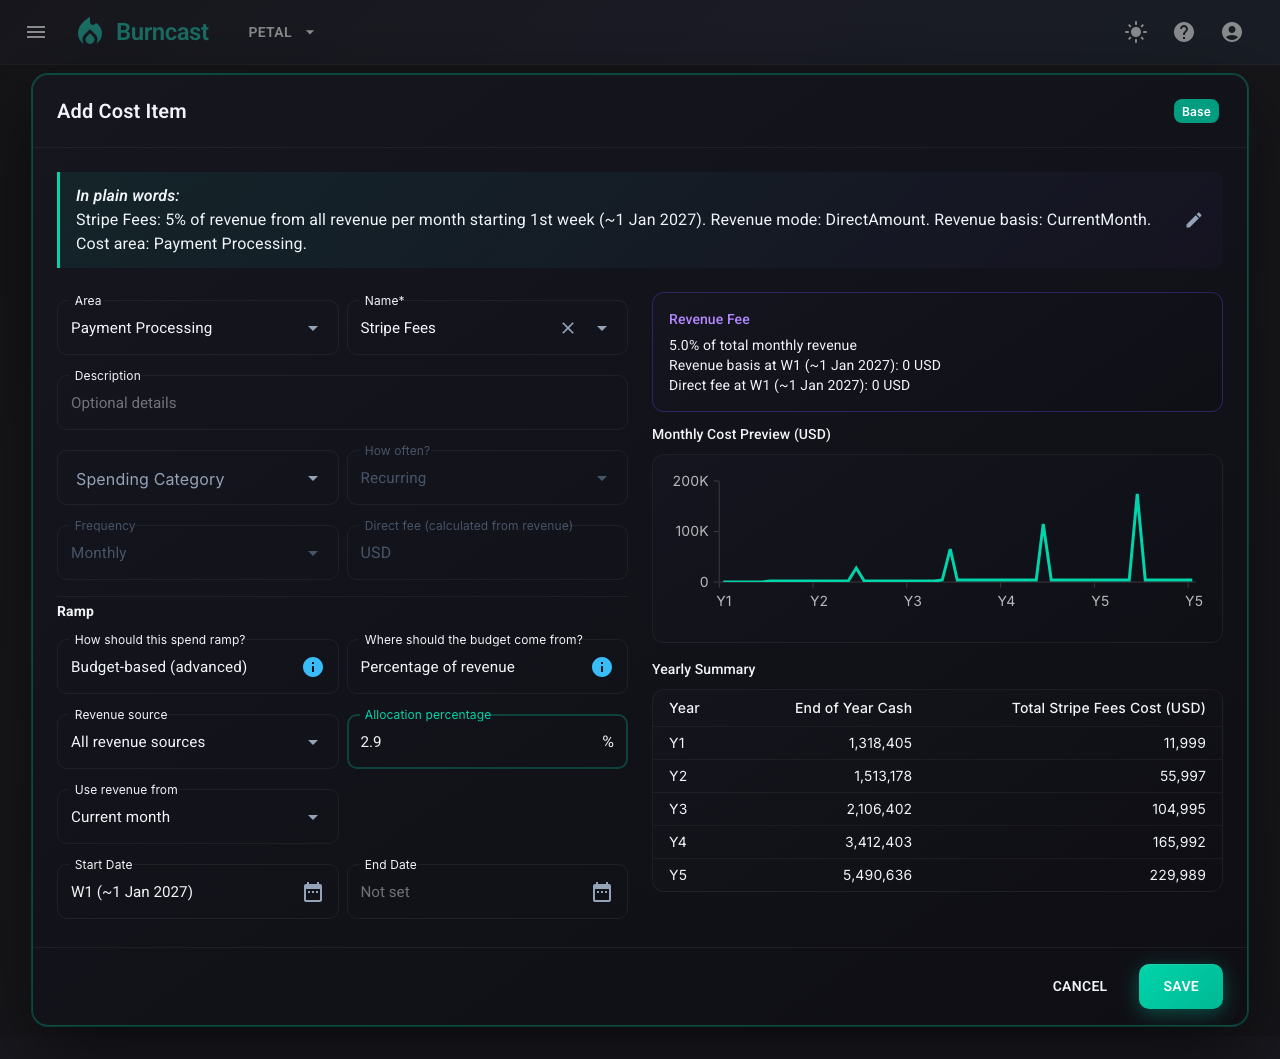Click the Monthly Cost Preview chart
Viewport: 1280px width, 1059px height.
pos(937,548)
